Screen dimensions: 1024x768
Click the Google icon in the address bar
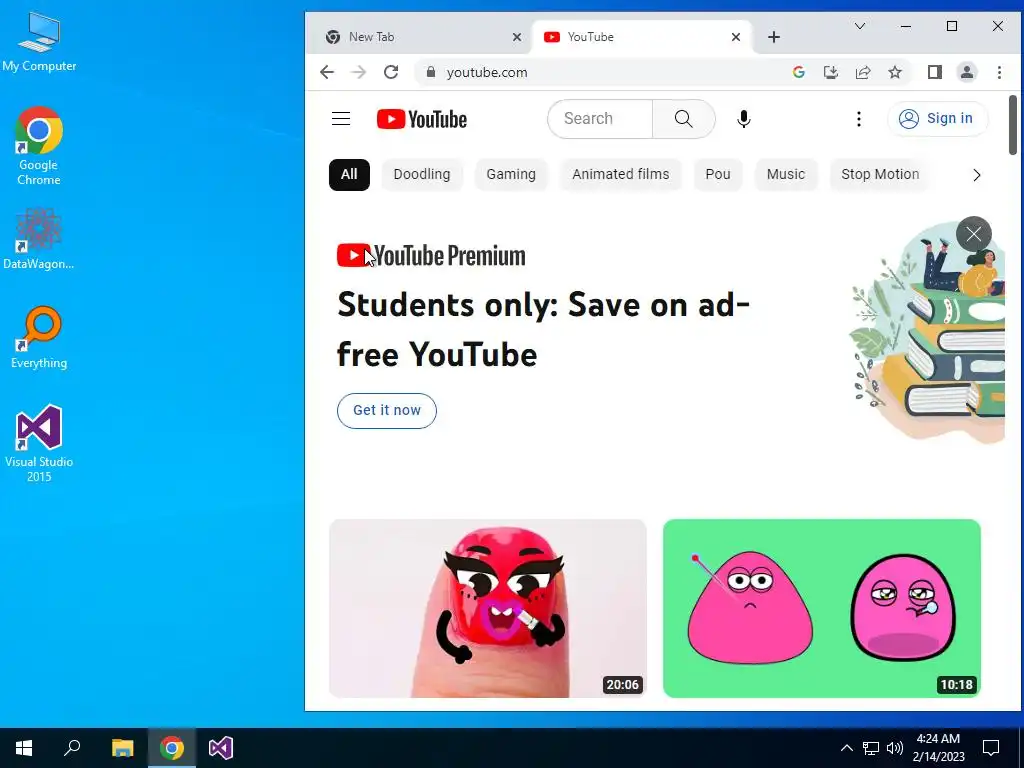[x=798, y=72]
